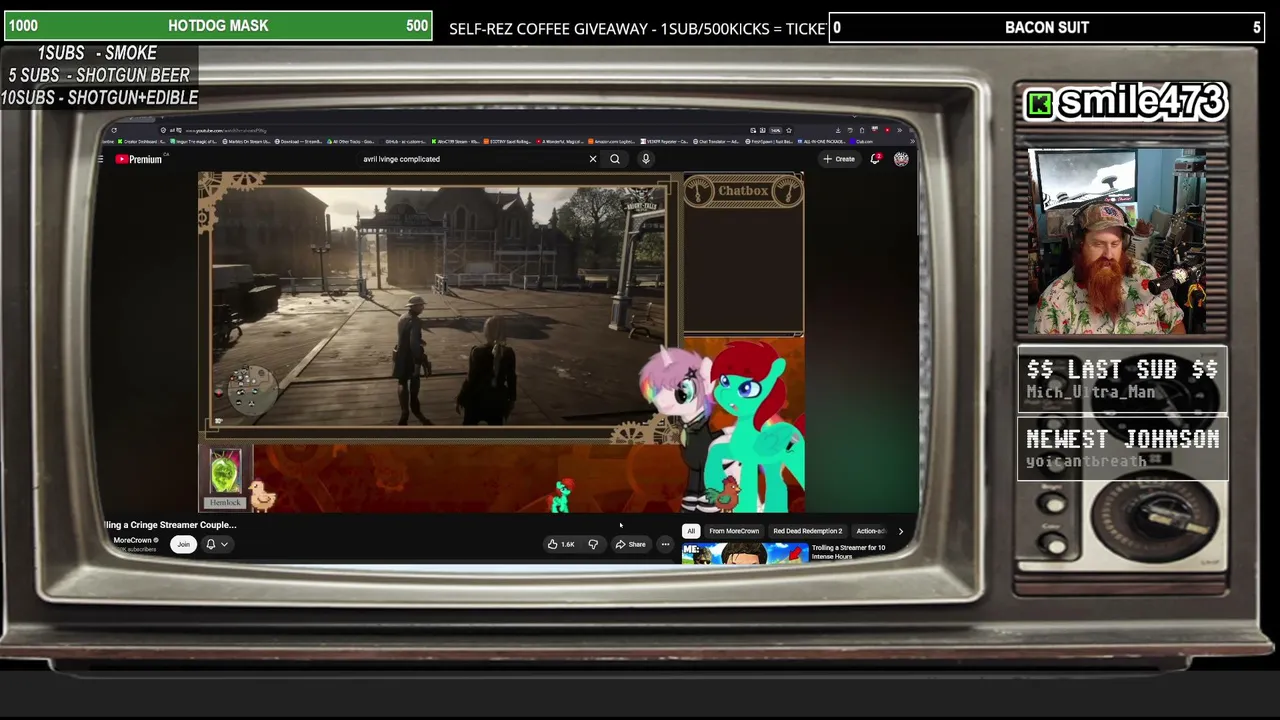Open the Marbles On Stream bookmark

tap(247, 141)
